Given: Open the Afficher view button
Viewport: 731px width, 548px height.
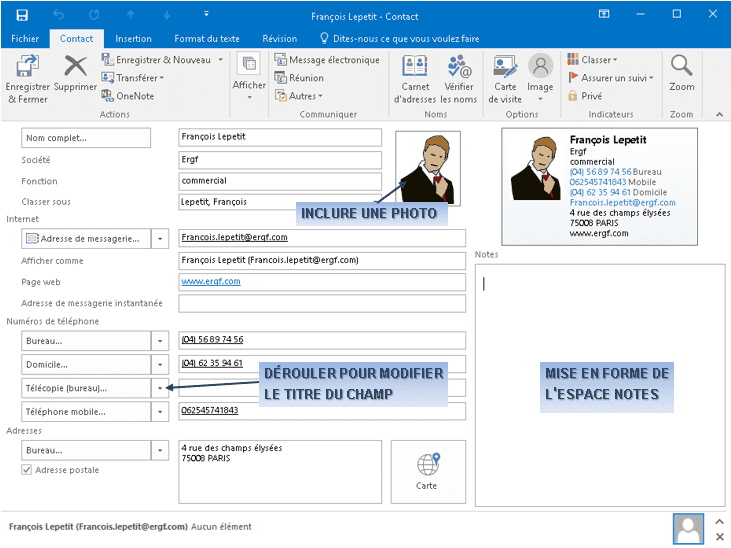Looking at the screenshot, I should click(249, 77).
